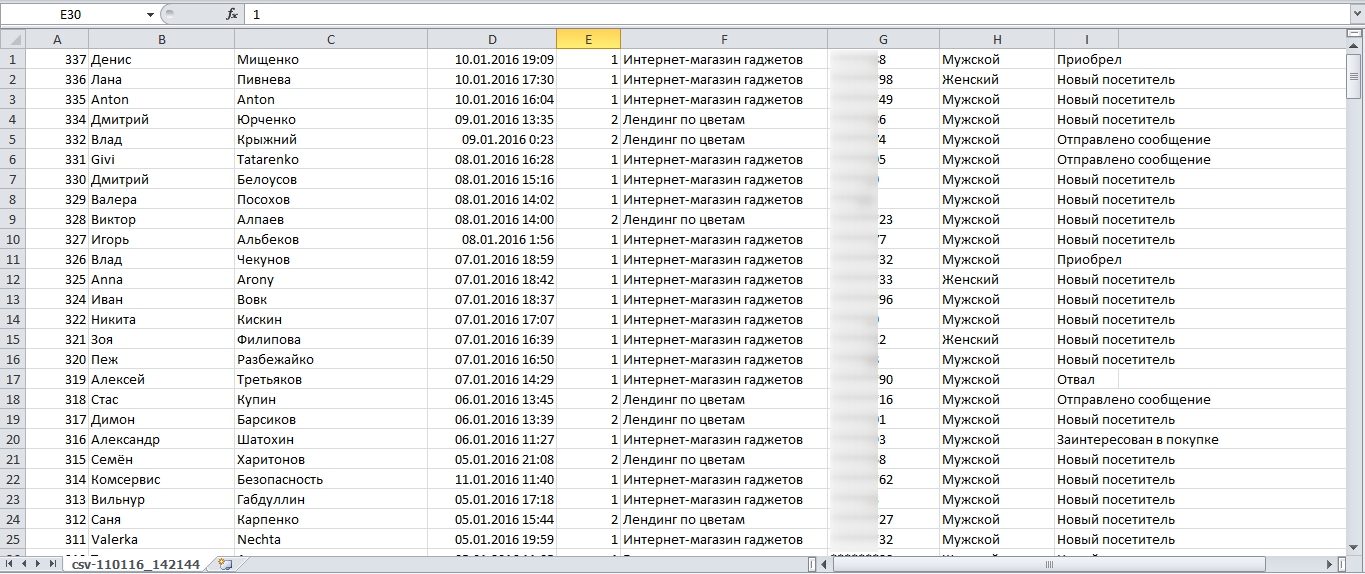Click the Insert Worksheet tab icon
Screen dimensions: 1365x574
tap(225, 564)
